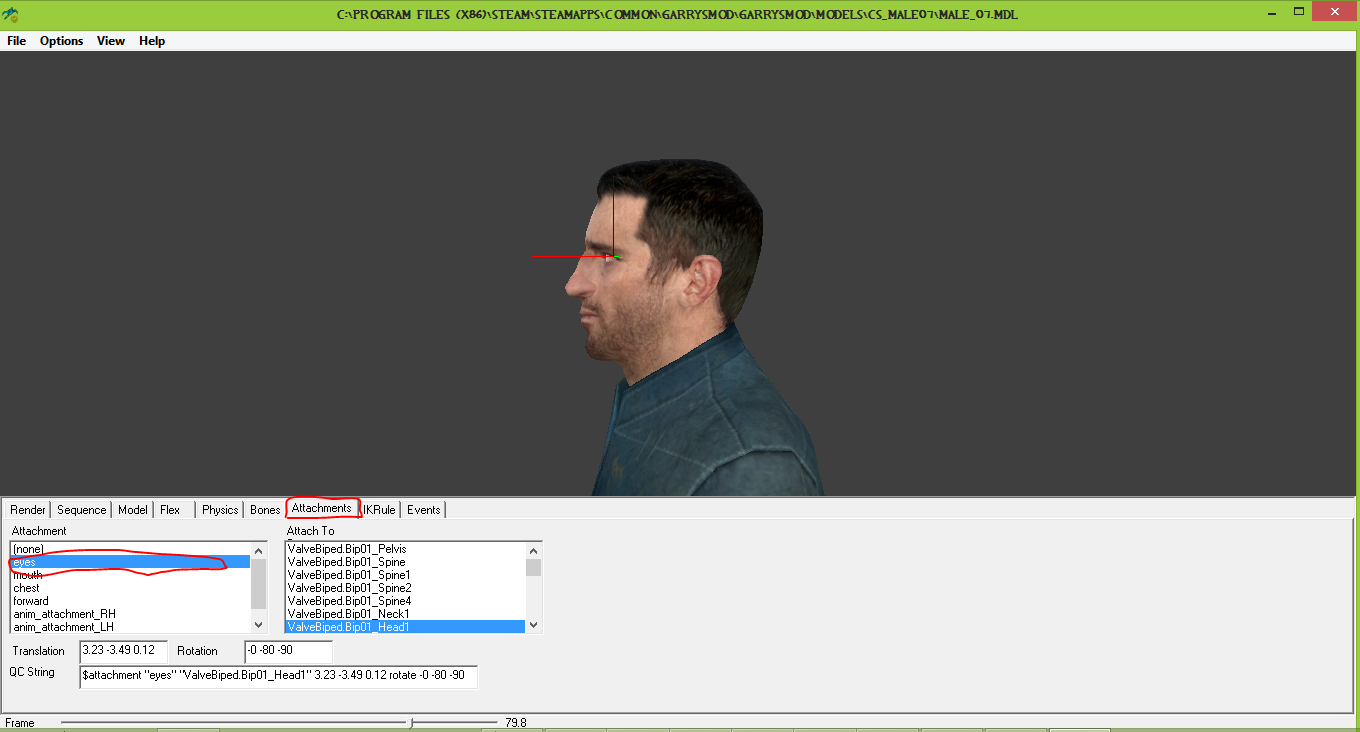This screenshot has height=732, width=1360.
Task: Choose ValveBiped.Bip01_Neck1 bone
Action: [x=405, y=614]
